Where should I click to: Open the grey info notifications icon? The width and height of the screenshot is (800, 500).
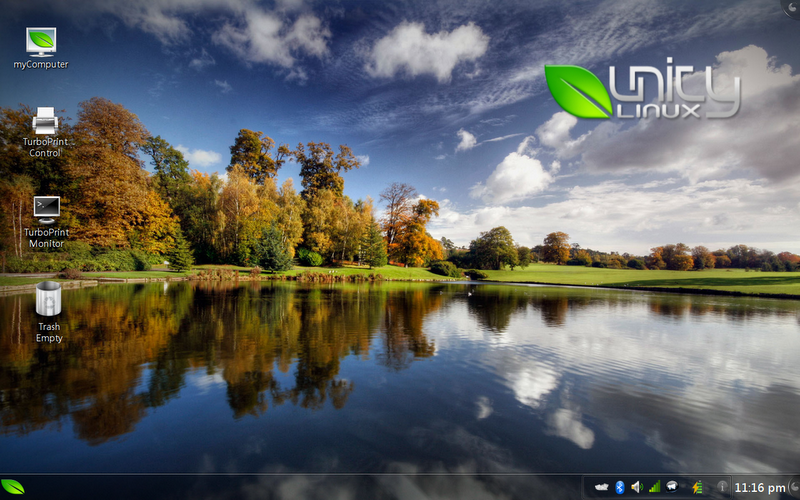pos(722,487)
